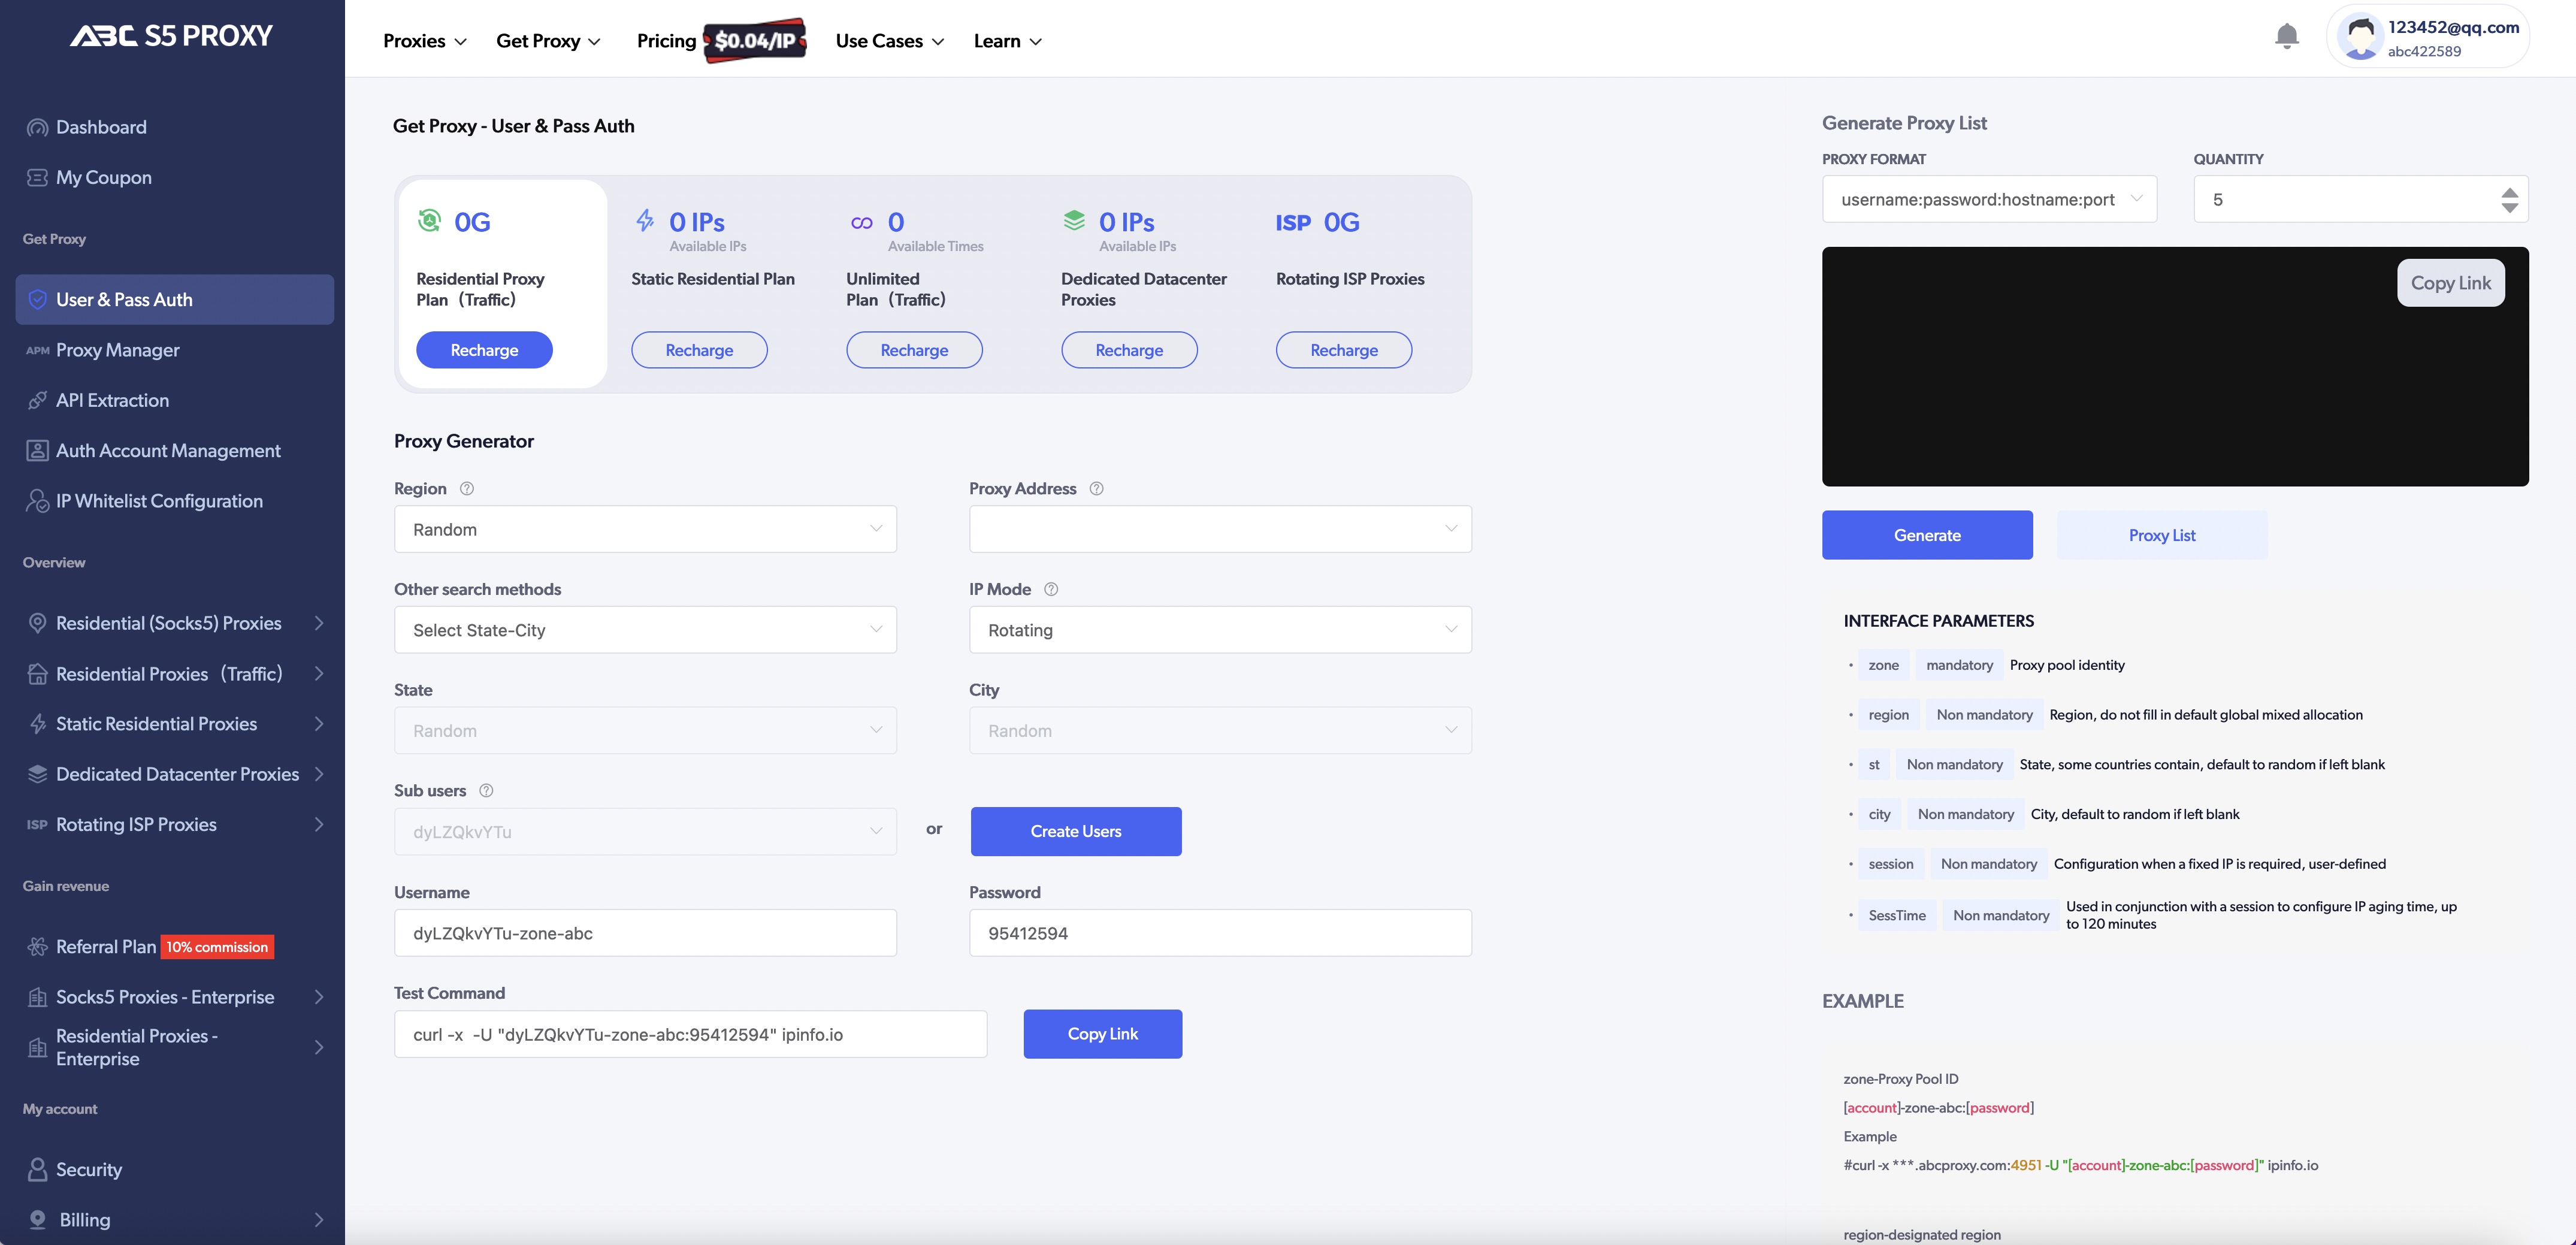The width and height of the screenshot is (2576, 1245).
Task: Click the Sub users help icon
Action: [486, 790]
